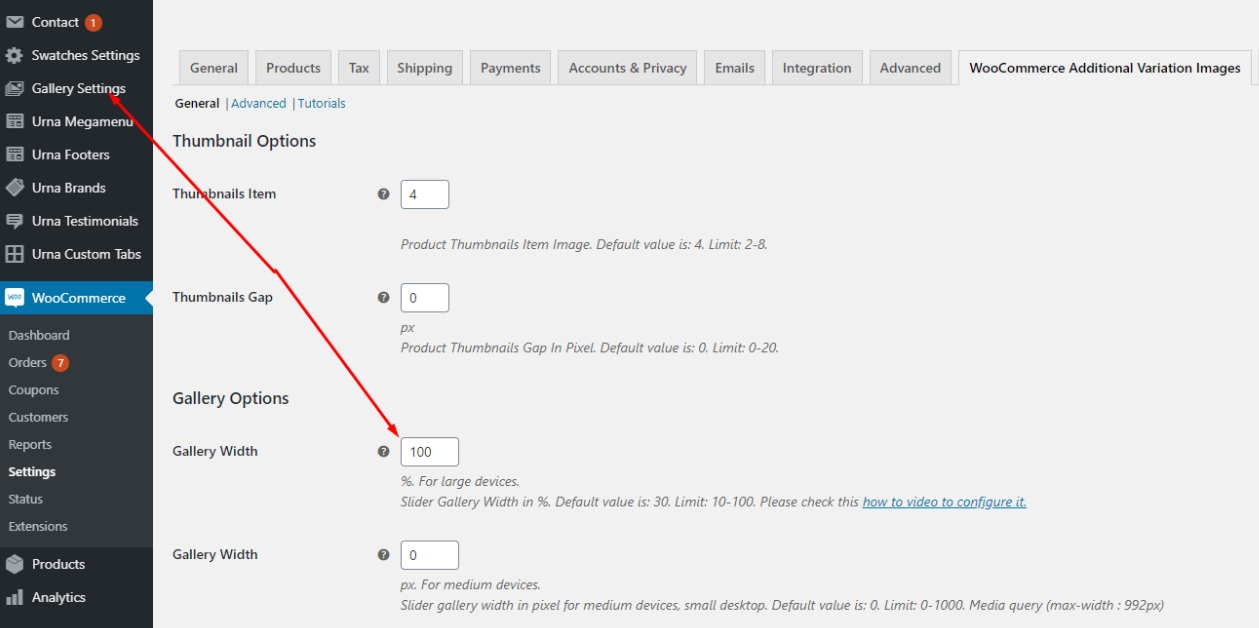1259x628 pixels.
Task: Open the Advanced settings tab
Action: [x=910, y=68]
